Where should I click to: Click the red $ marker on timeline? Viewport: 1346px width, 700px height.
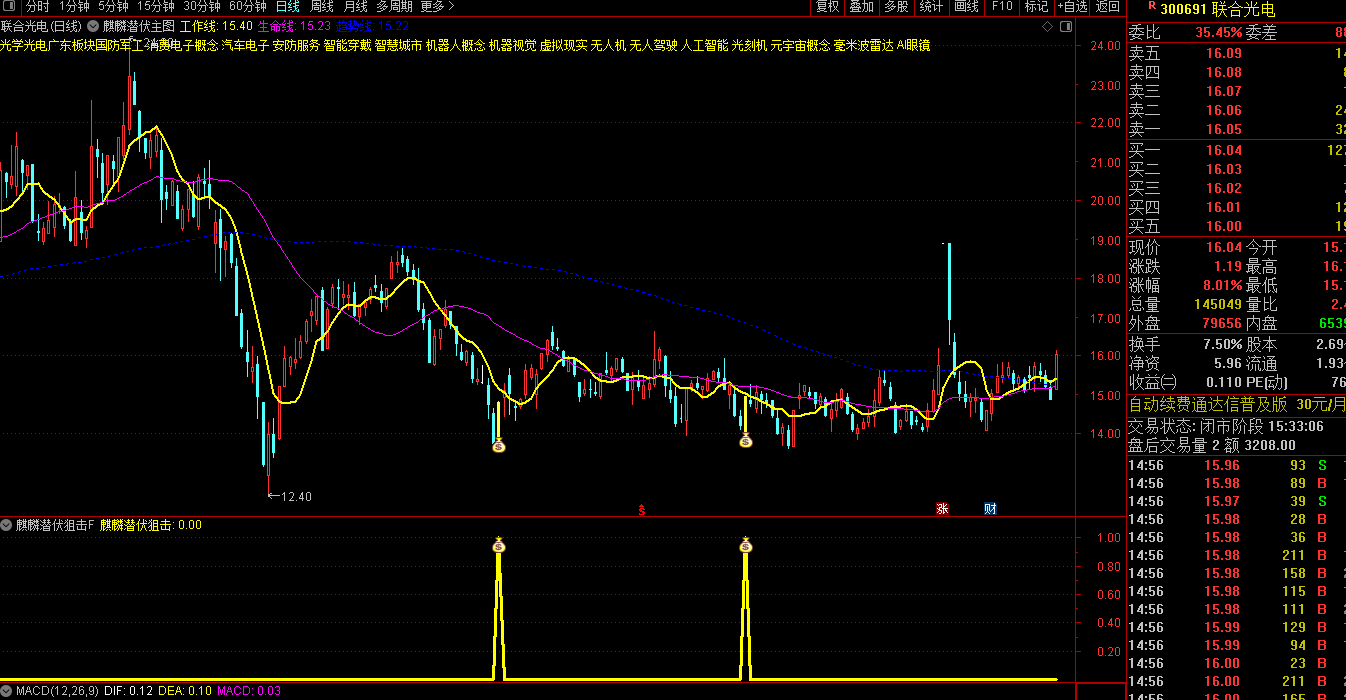[x=642, y=509]
